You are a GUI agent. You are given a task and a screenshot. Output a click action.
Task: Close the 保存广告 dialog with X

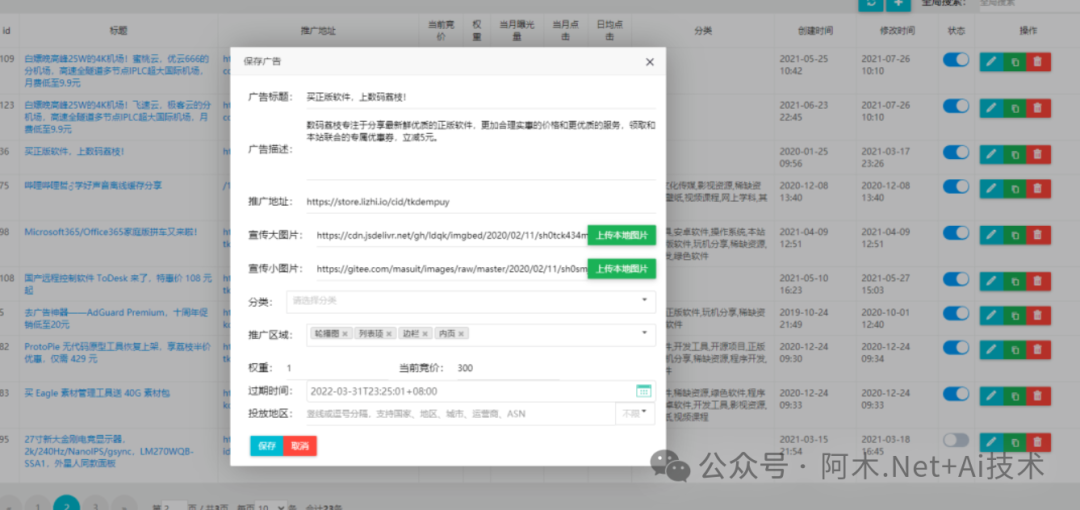click(x=650, y=61)
